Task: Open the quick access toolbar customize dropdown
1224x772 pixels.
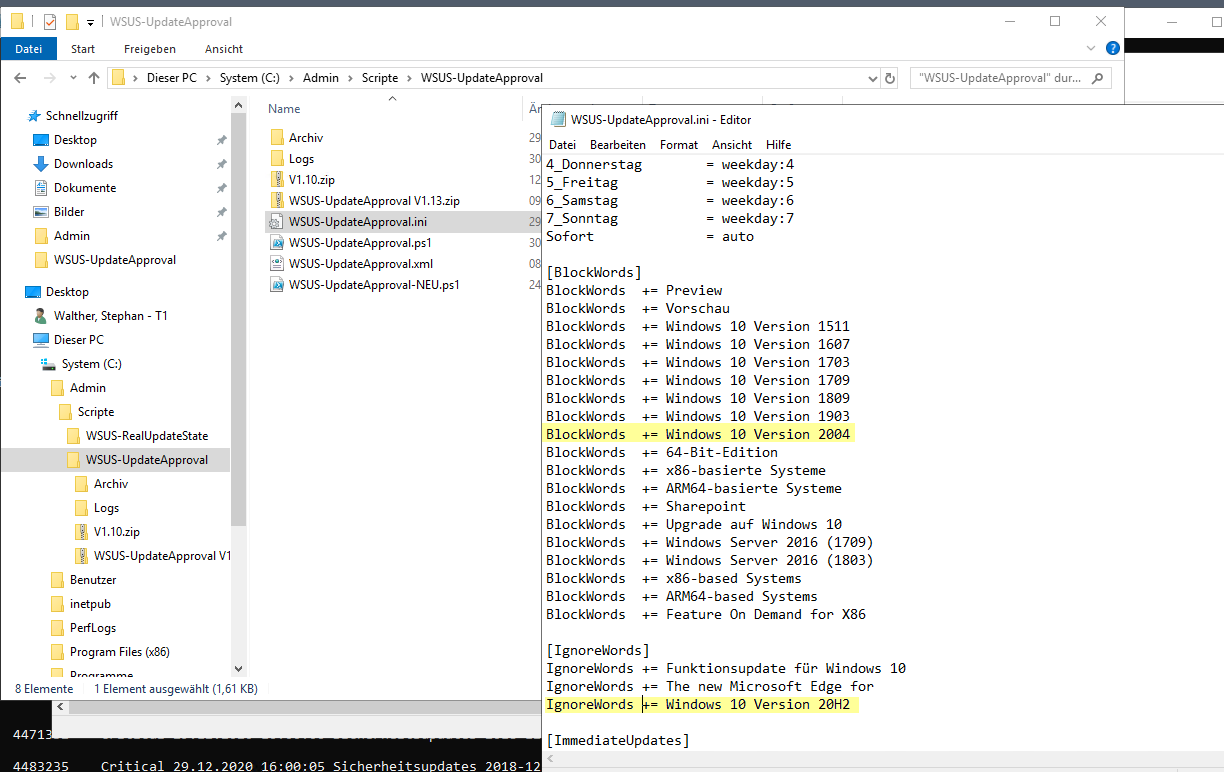Action: 90,22
